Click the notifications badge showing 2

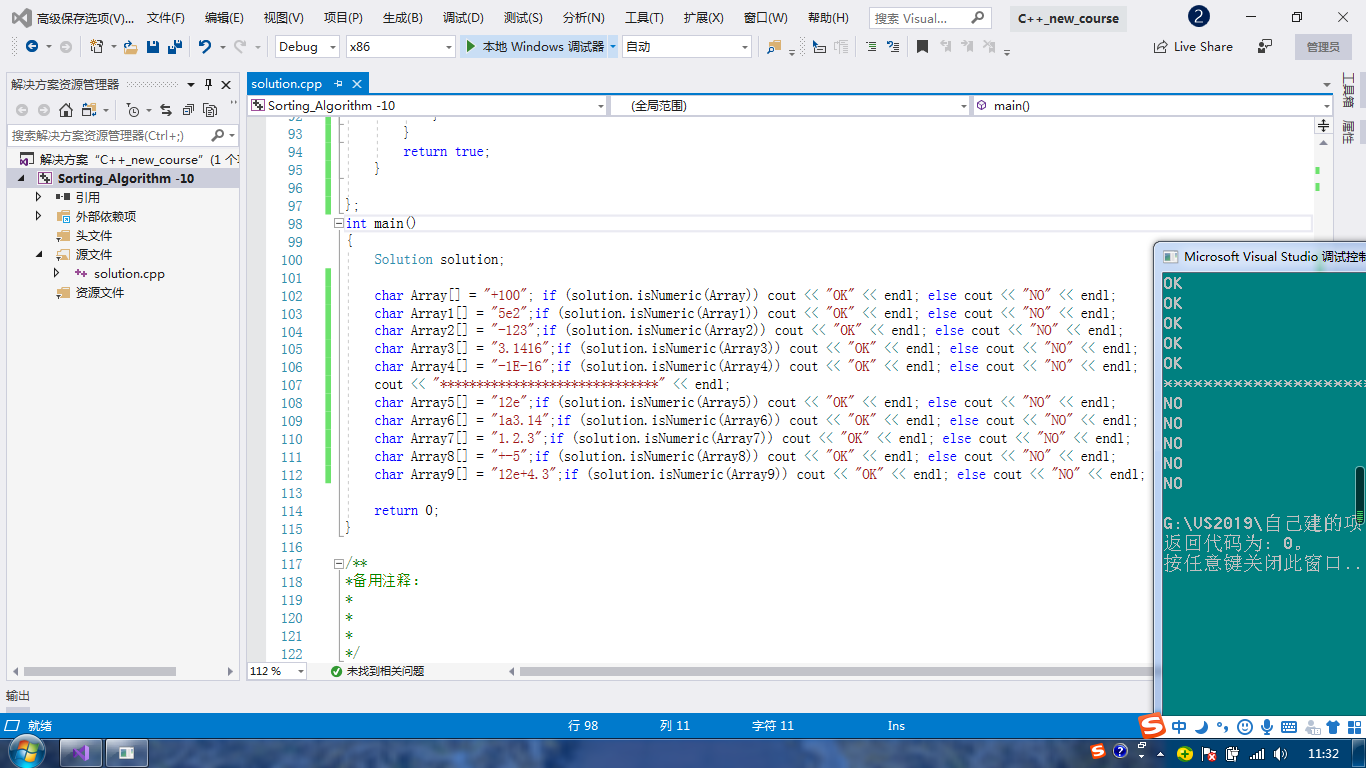[1198, 17]
